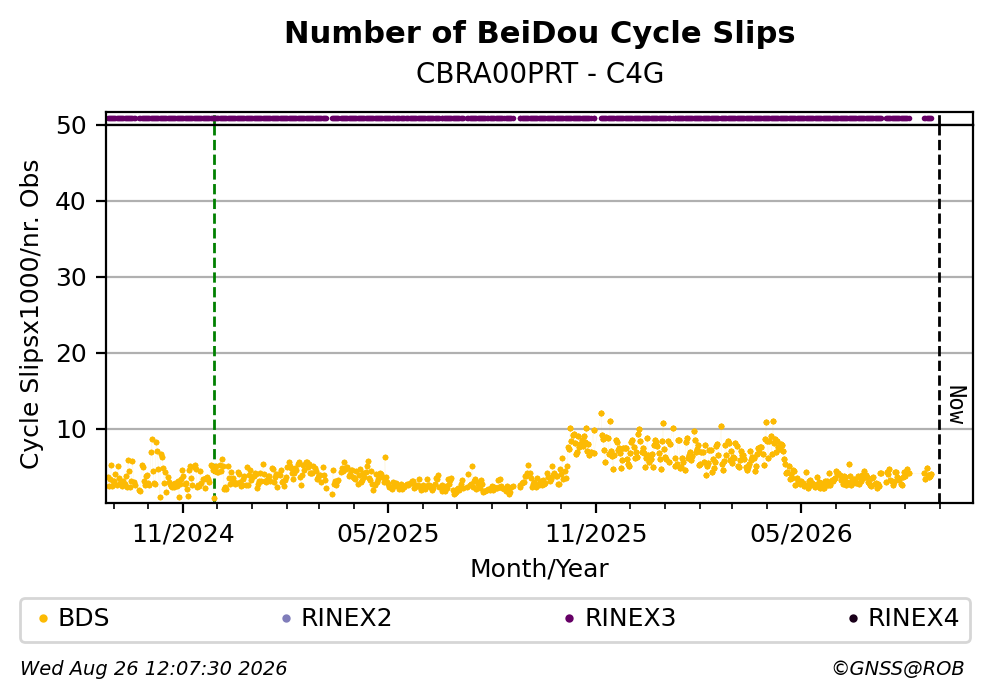Click the Month/Year axis label
The width and height of the screenshot is (993, 699).
pyautogui.click(x=540, y=569)
